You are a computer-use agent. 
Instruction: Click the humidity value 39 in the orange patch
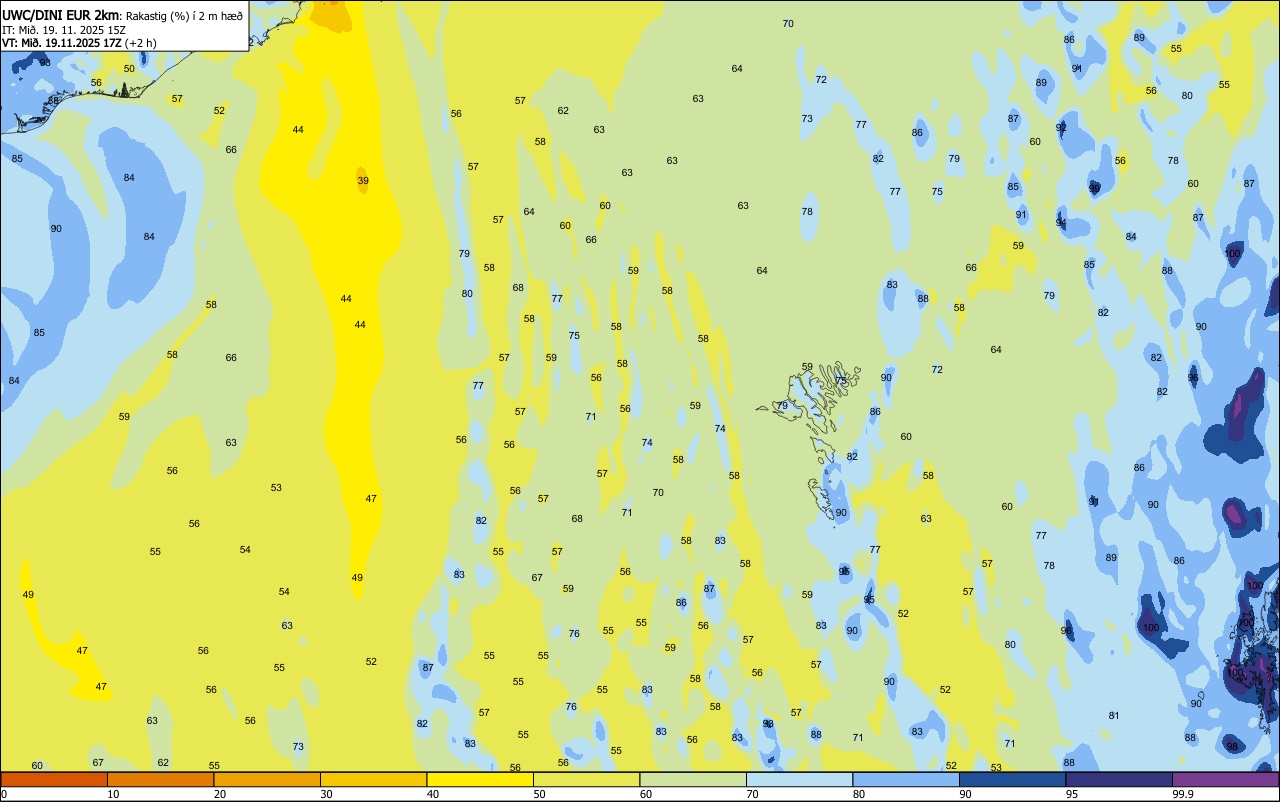(x=363, y=181)
